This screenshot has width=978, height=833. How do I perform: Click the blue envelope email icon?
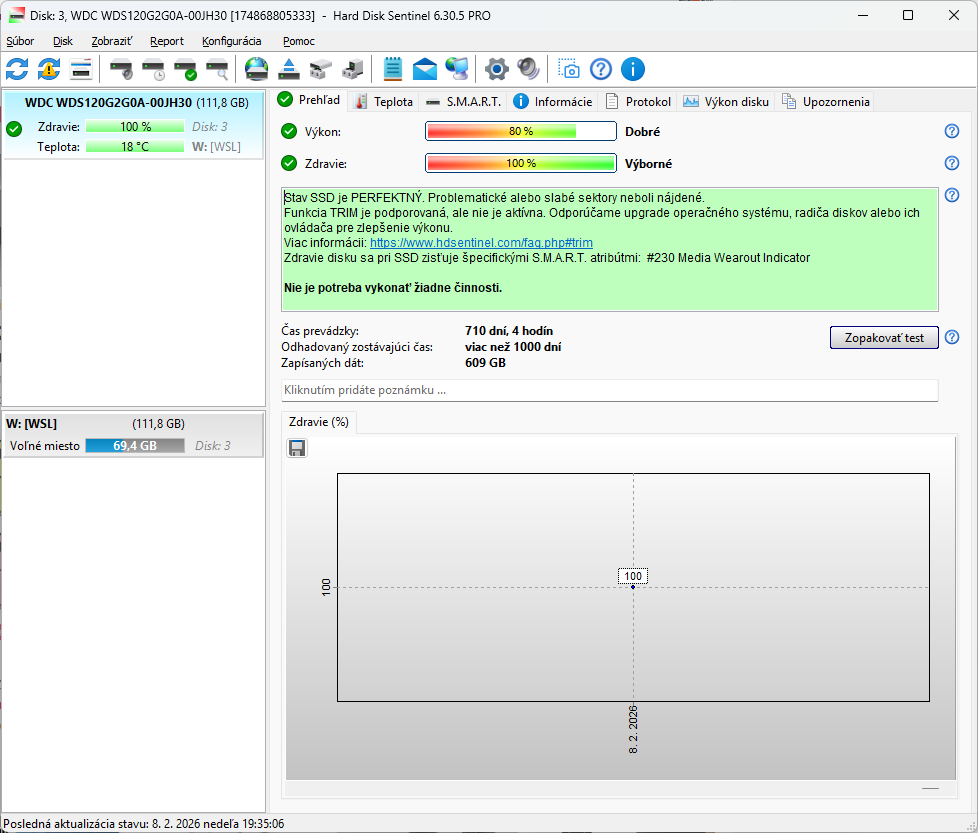[425, 69]
